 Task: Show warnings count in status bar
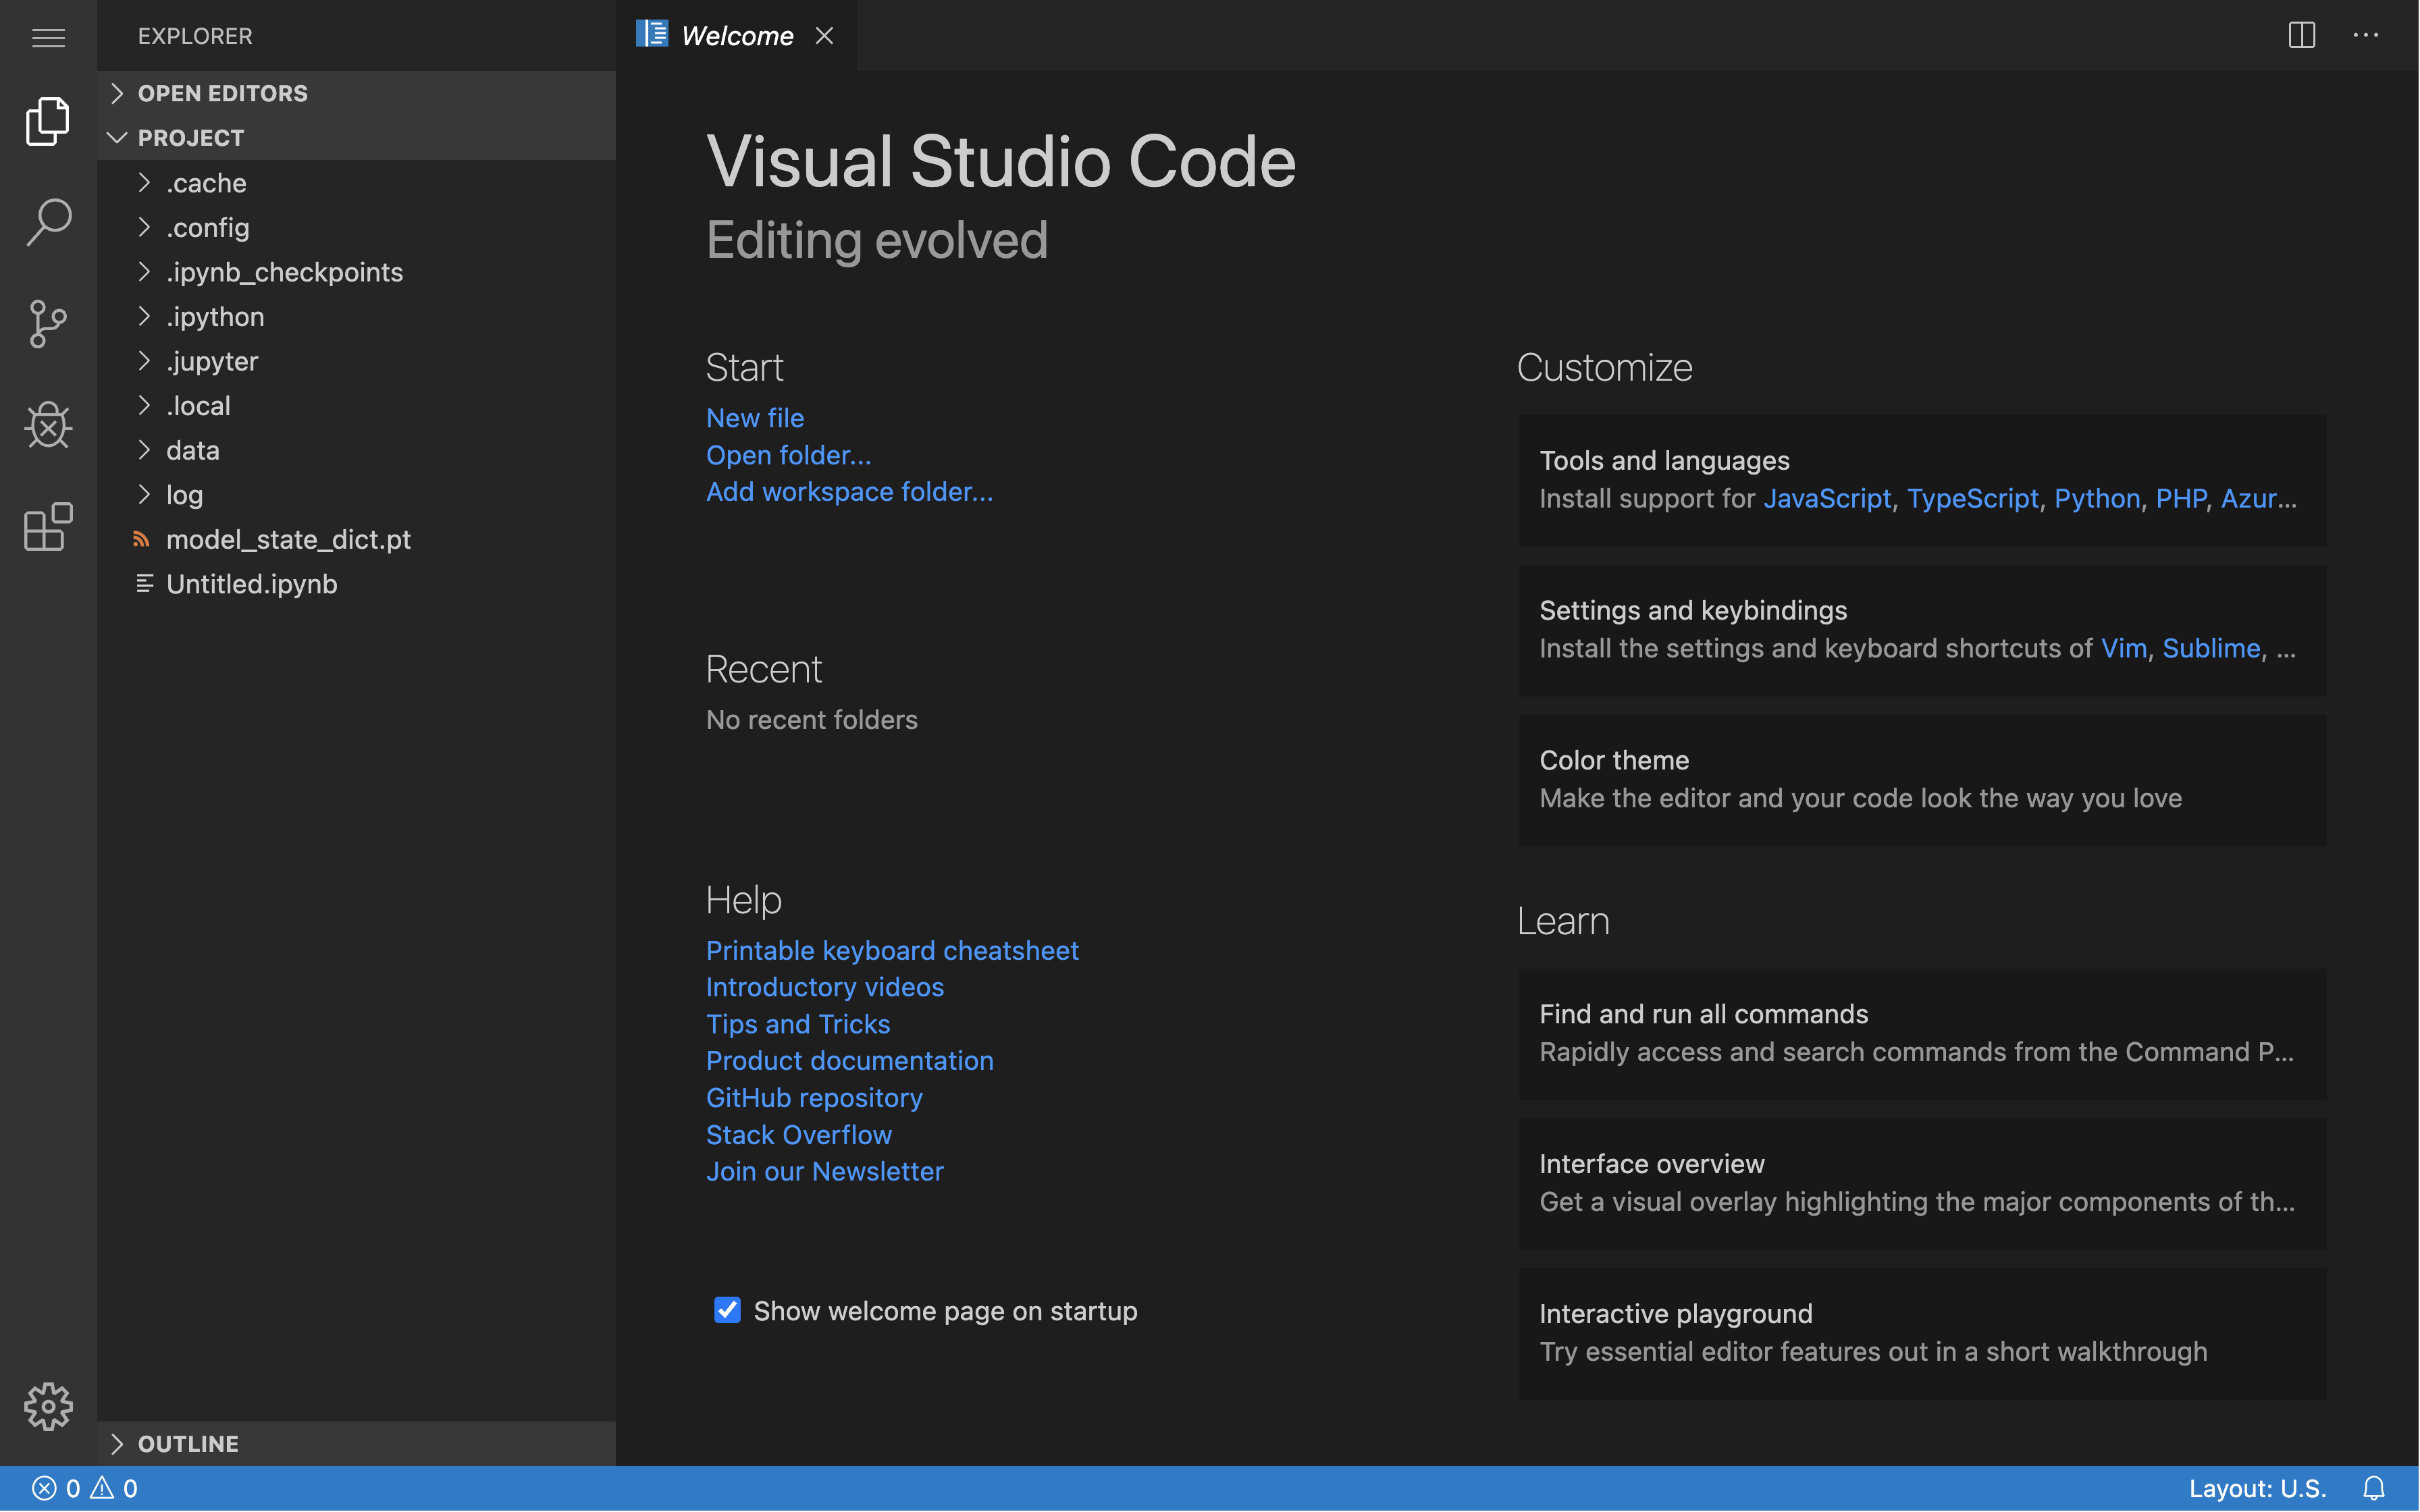pos(114,1488)
